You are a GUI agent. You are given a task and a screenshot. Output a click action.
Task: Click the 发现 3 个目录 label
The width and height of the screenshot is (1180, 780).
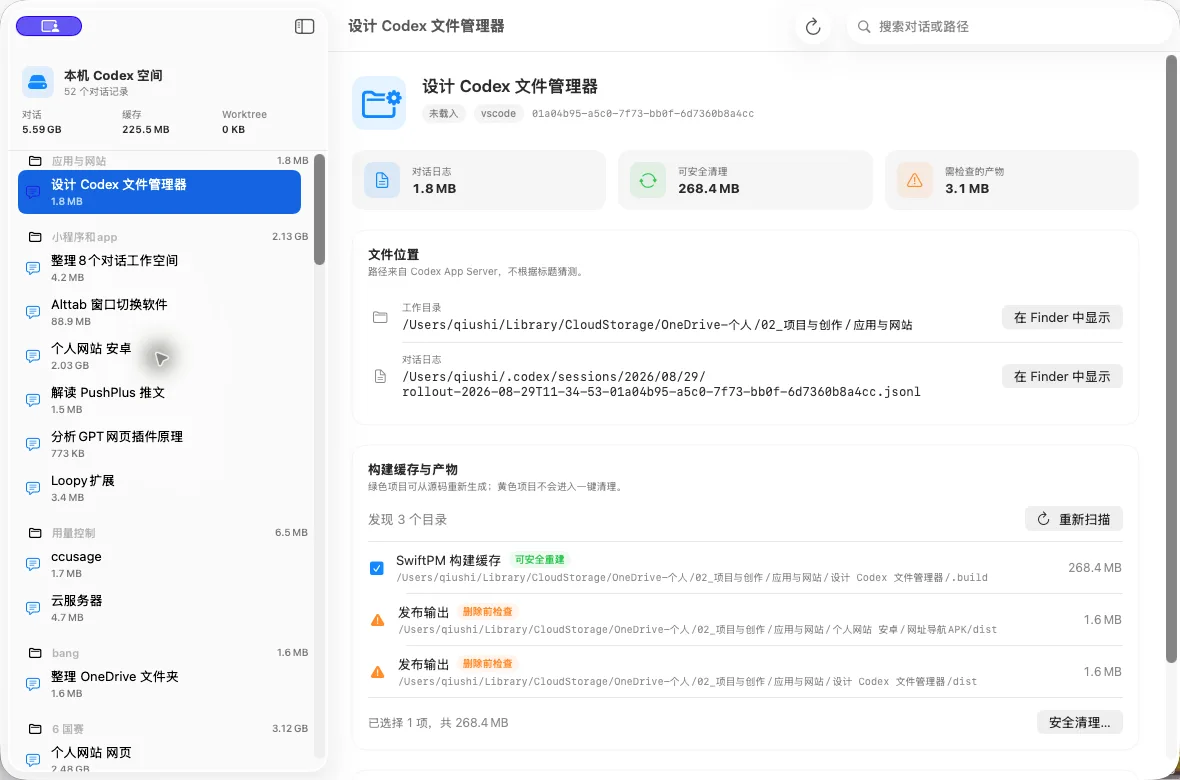coord(408,519)
